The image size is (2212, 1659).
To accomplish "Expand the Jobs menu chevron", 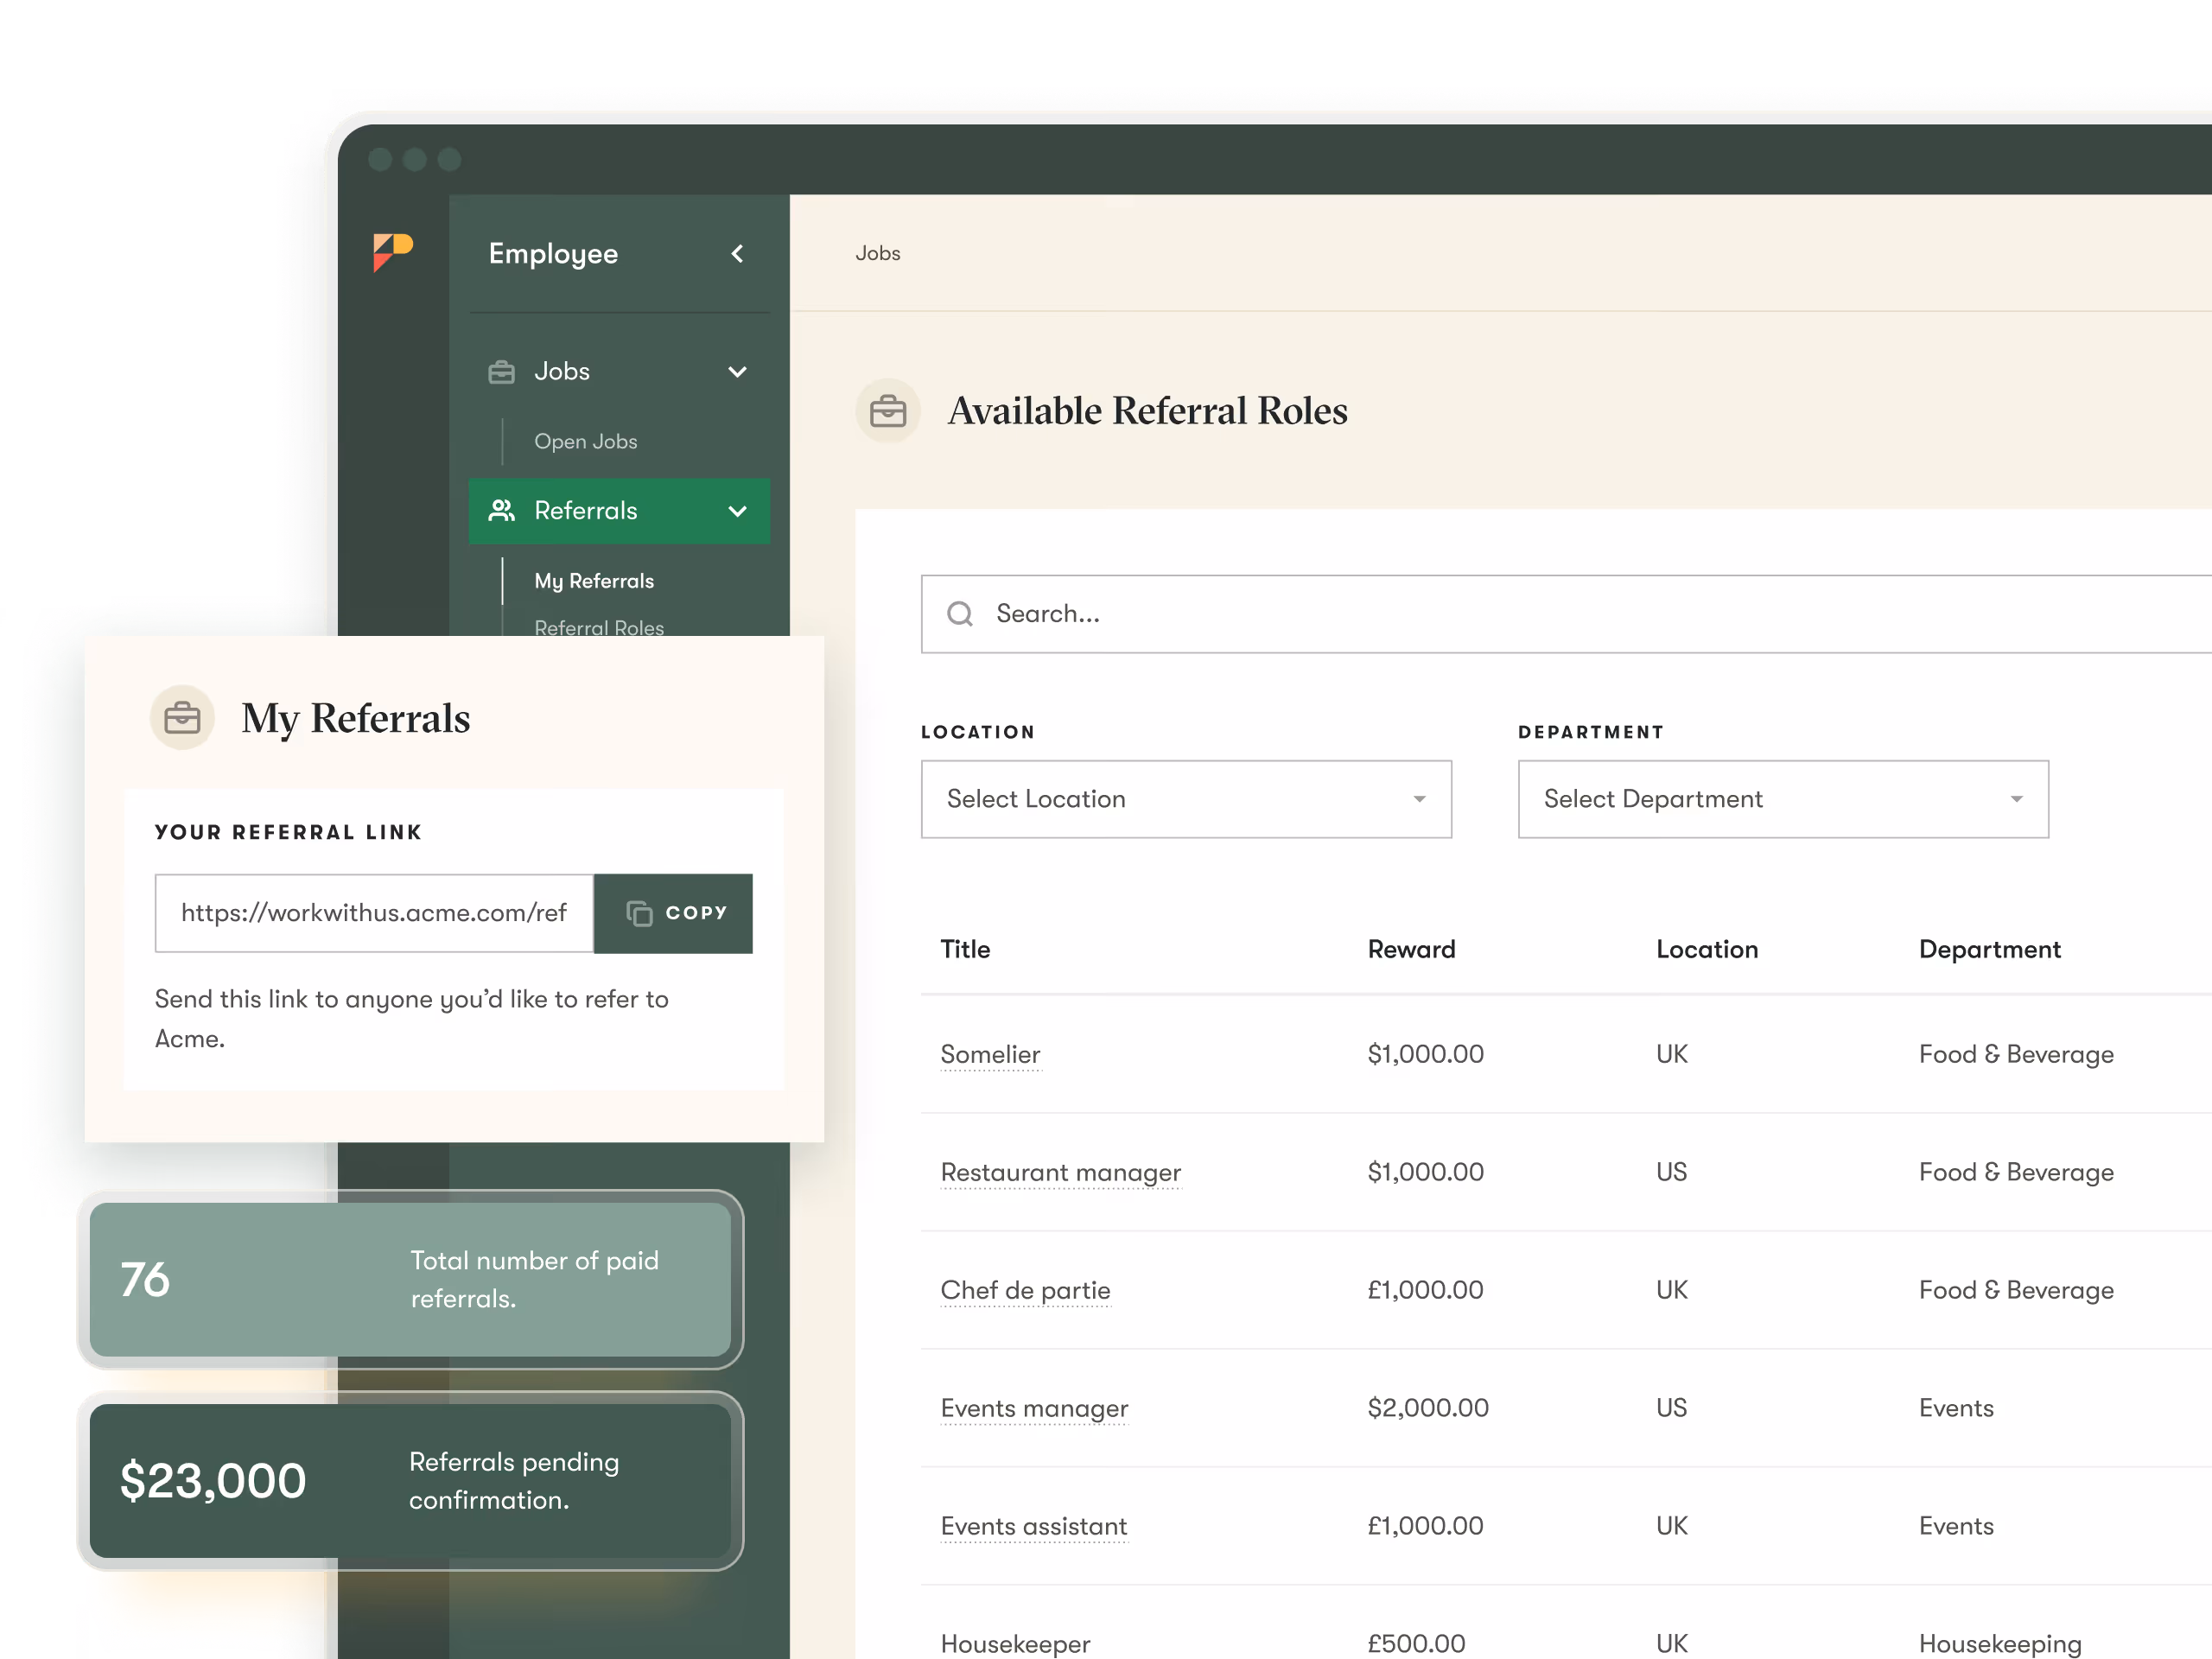I will tap(738, 372).
